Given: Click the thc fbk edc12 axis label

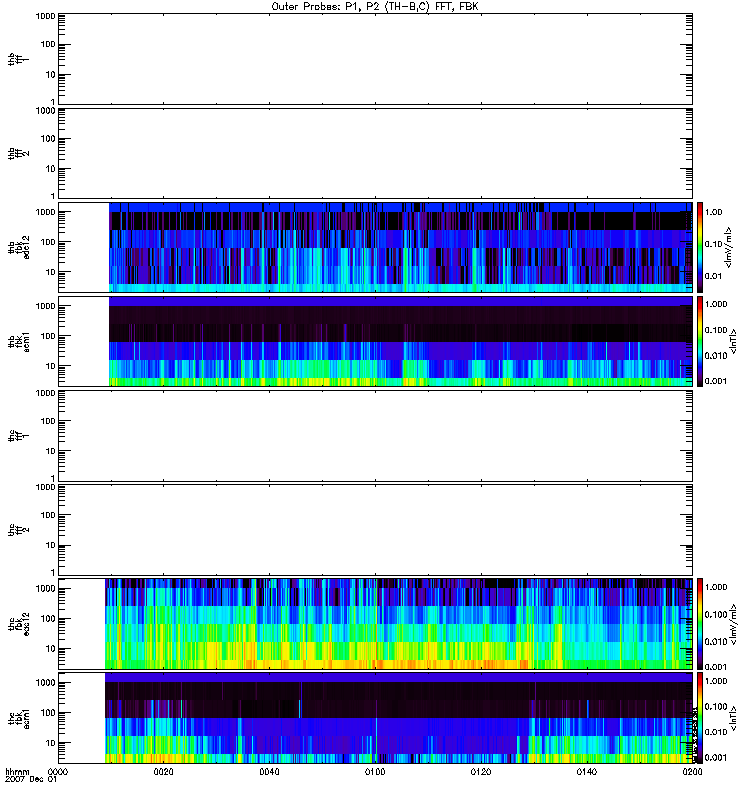Looking at the screenshot, I should [19, 623].
